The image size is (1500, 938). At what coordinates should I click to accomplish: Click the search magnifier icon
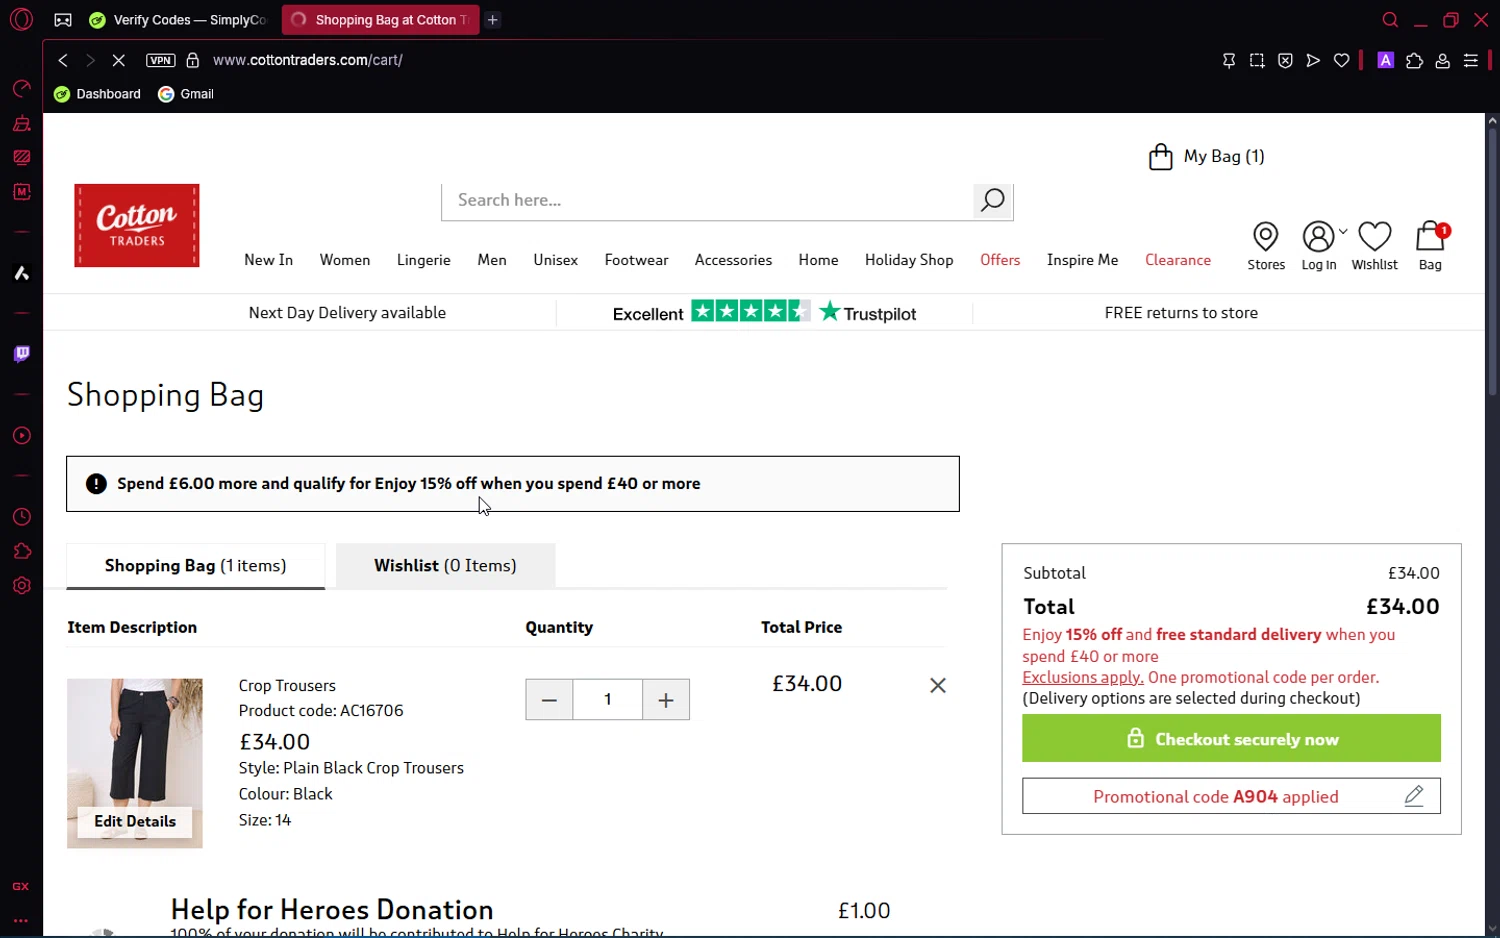[992, 201]
